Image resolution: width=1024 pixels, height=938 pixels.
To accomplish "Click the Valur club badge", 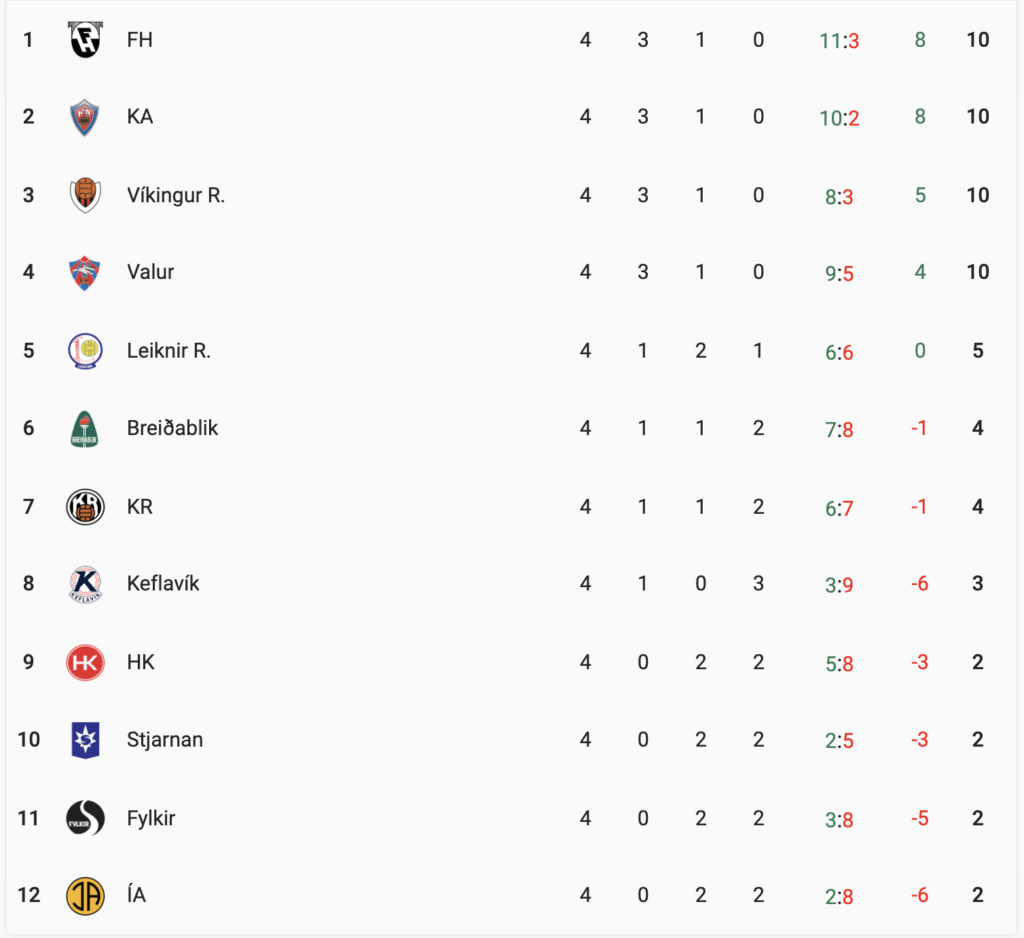I will pos(85,272).
